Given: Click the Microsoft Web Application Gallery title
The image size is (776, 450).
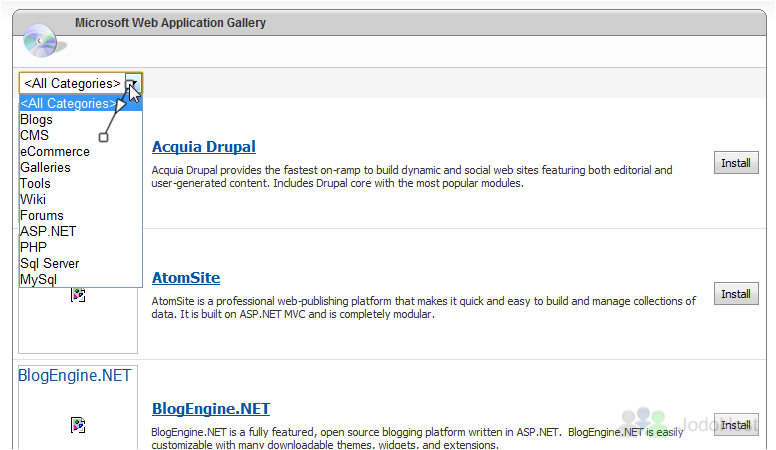Looking at the screenshot, I should click(170, 23).
